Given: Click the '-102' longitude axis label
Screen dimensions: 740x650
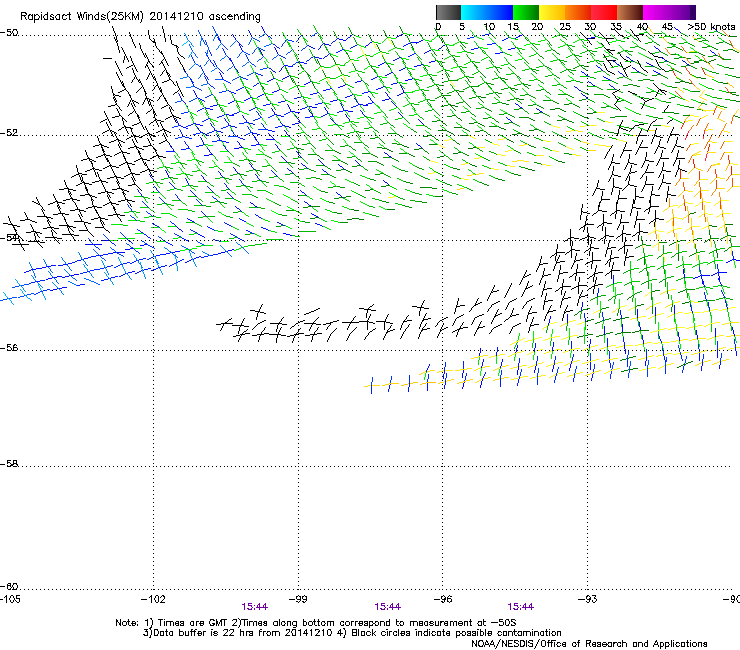Looking at the screenshot, I should click(x=153, y=599).
